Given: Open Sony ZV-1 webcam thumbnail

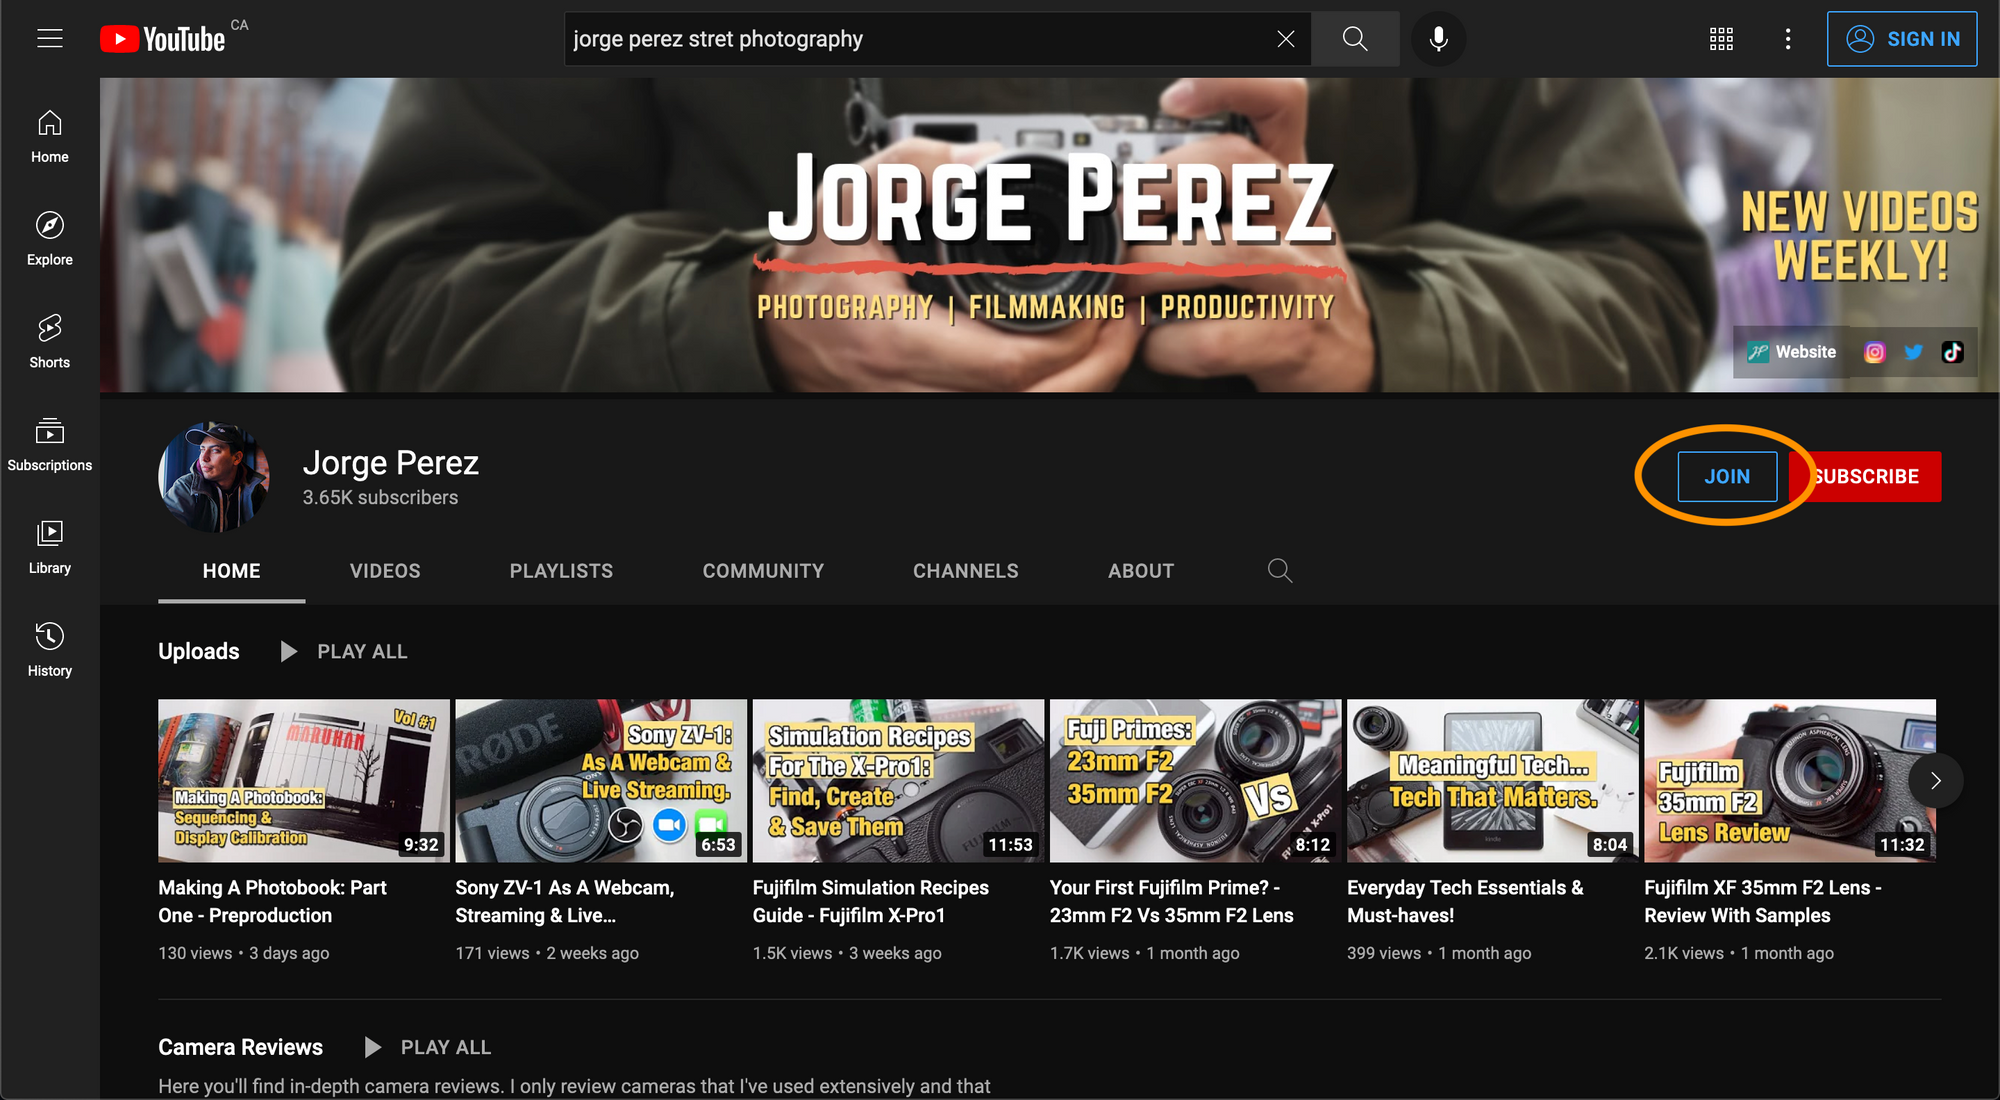Looking at the screenshot, I should point(601,781).
